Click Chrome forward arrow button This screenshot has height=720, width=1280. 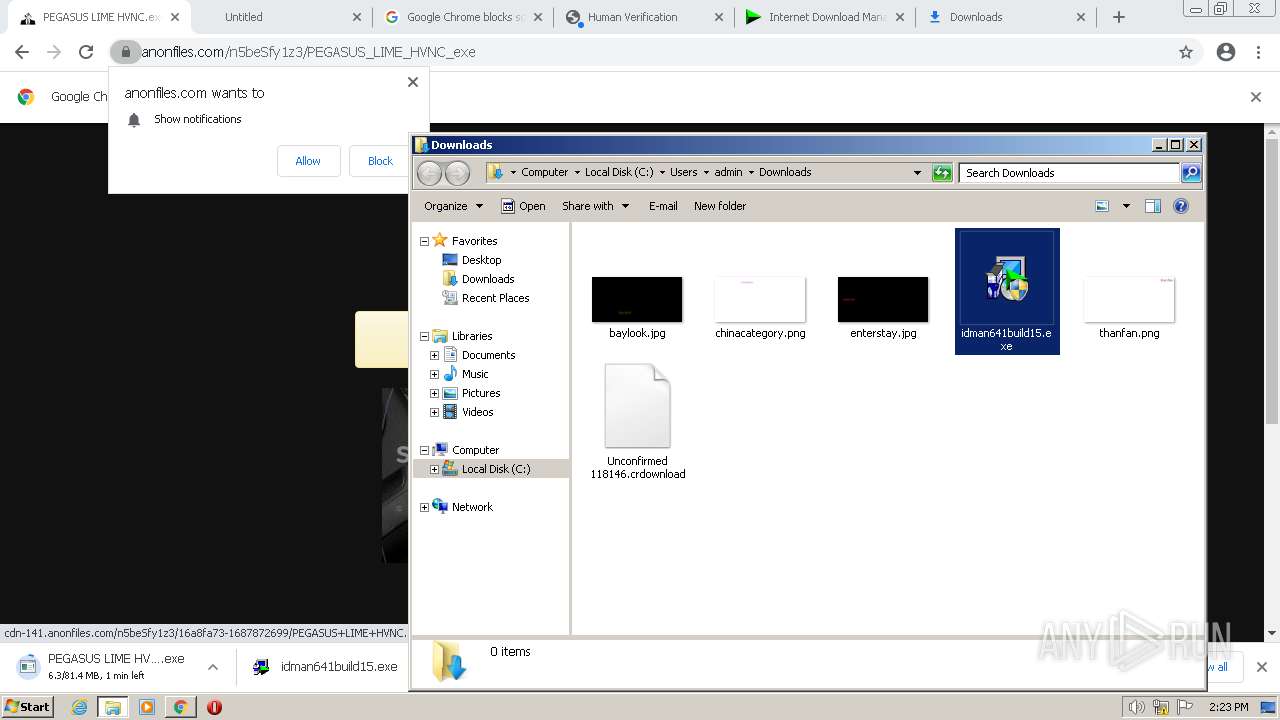pos(54,52)
